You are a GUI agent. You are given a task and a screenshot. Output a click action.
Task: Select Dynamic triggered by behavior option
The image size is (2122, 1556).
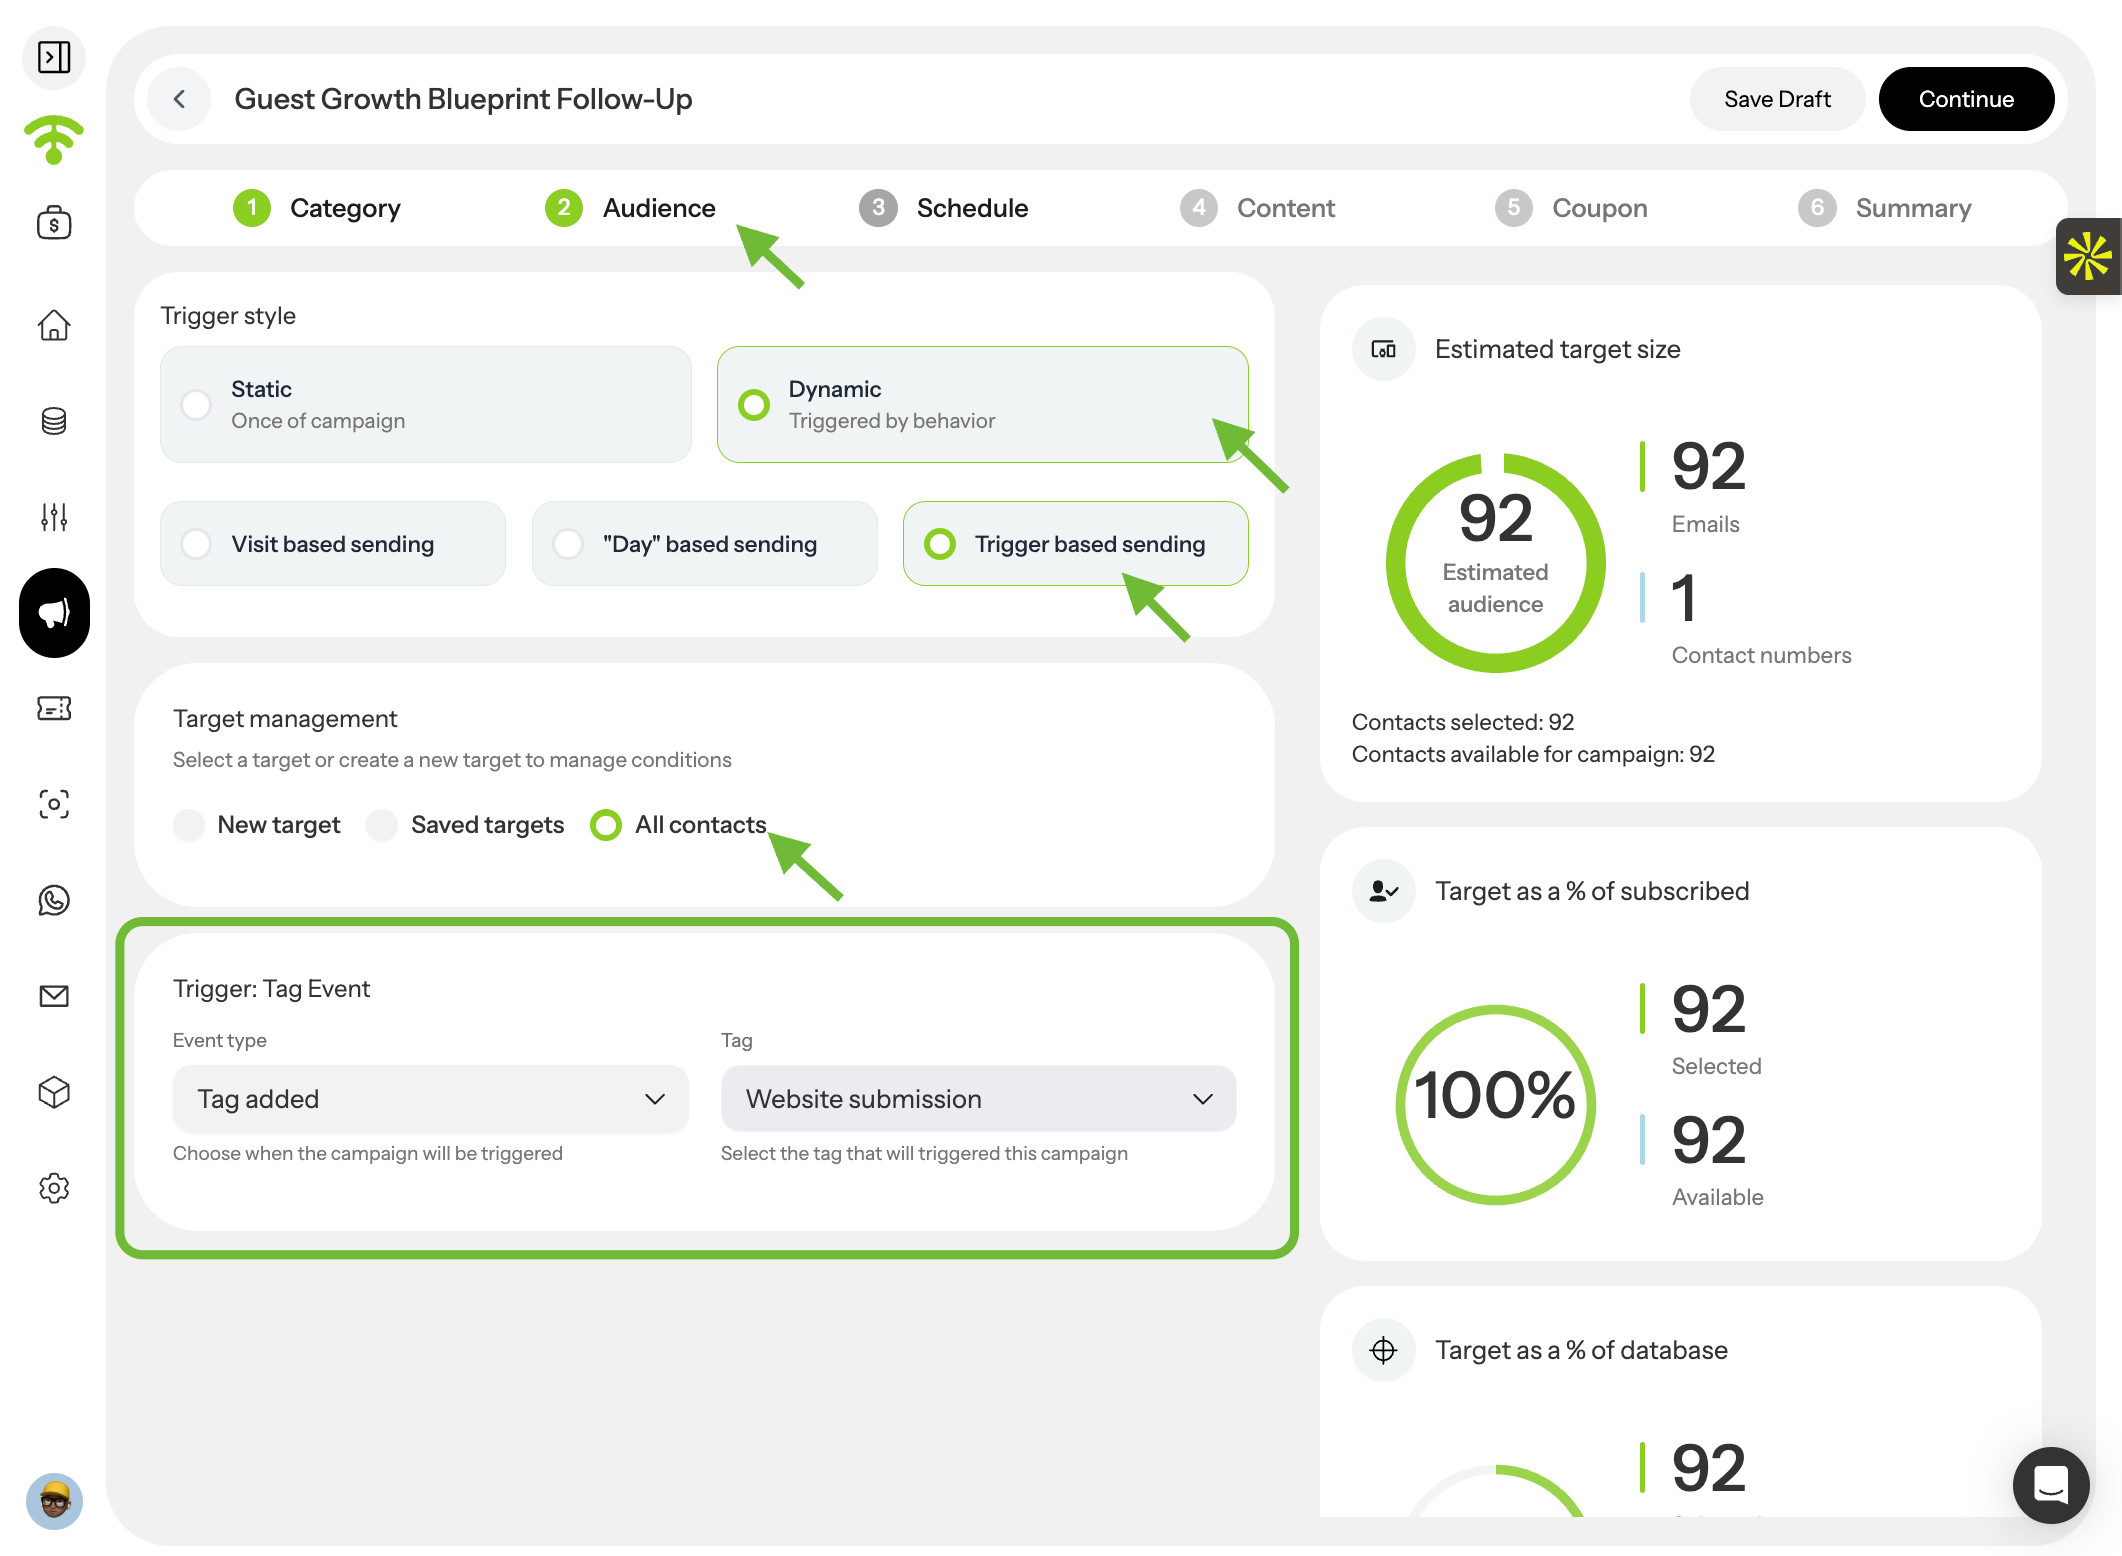983,405
